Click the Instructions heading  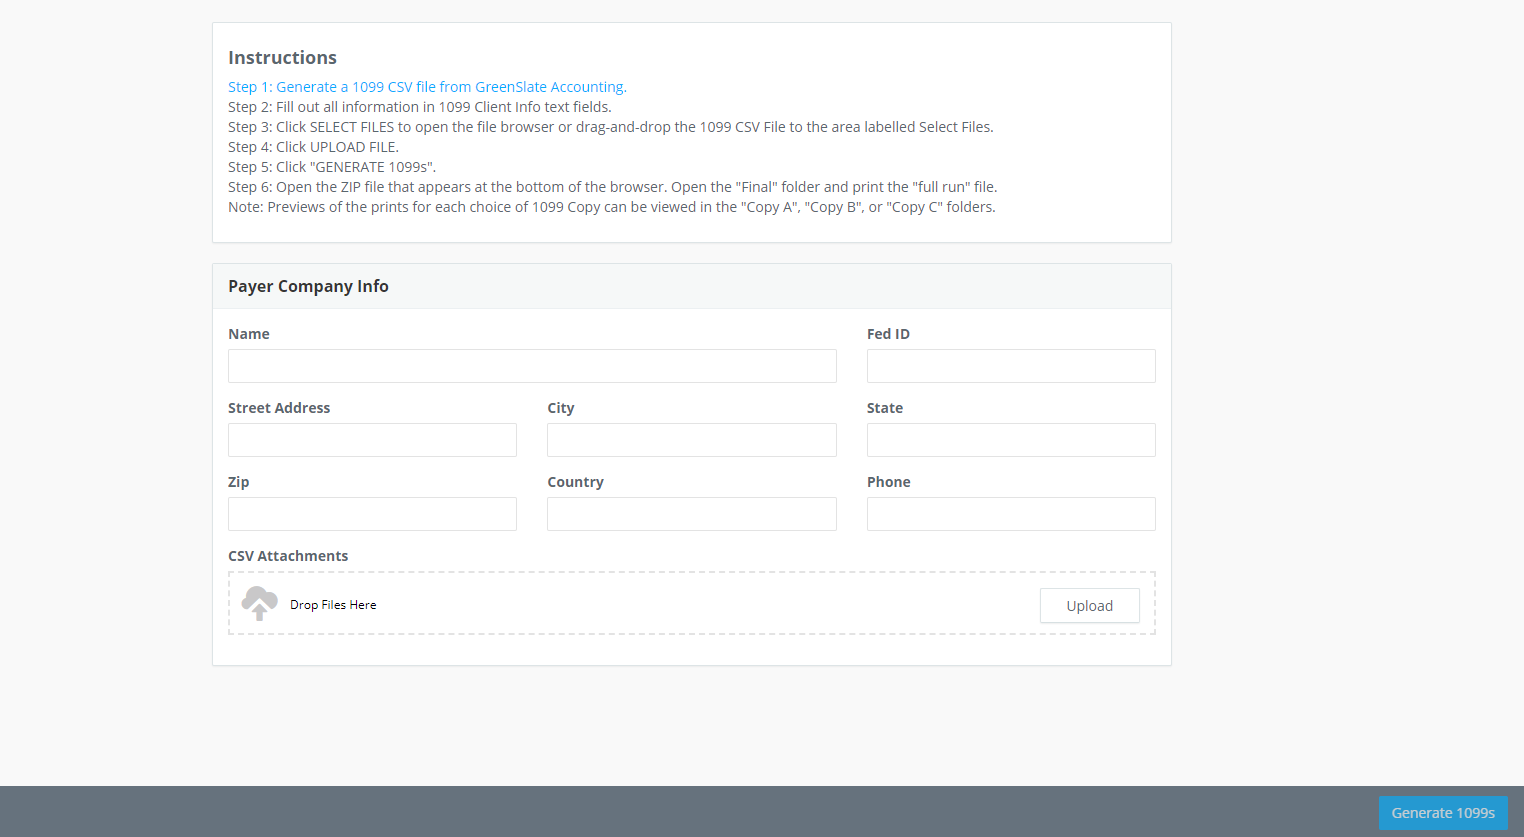(x=282, y=58)
